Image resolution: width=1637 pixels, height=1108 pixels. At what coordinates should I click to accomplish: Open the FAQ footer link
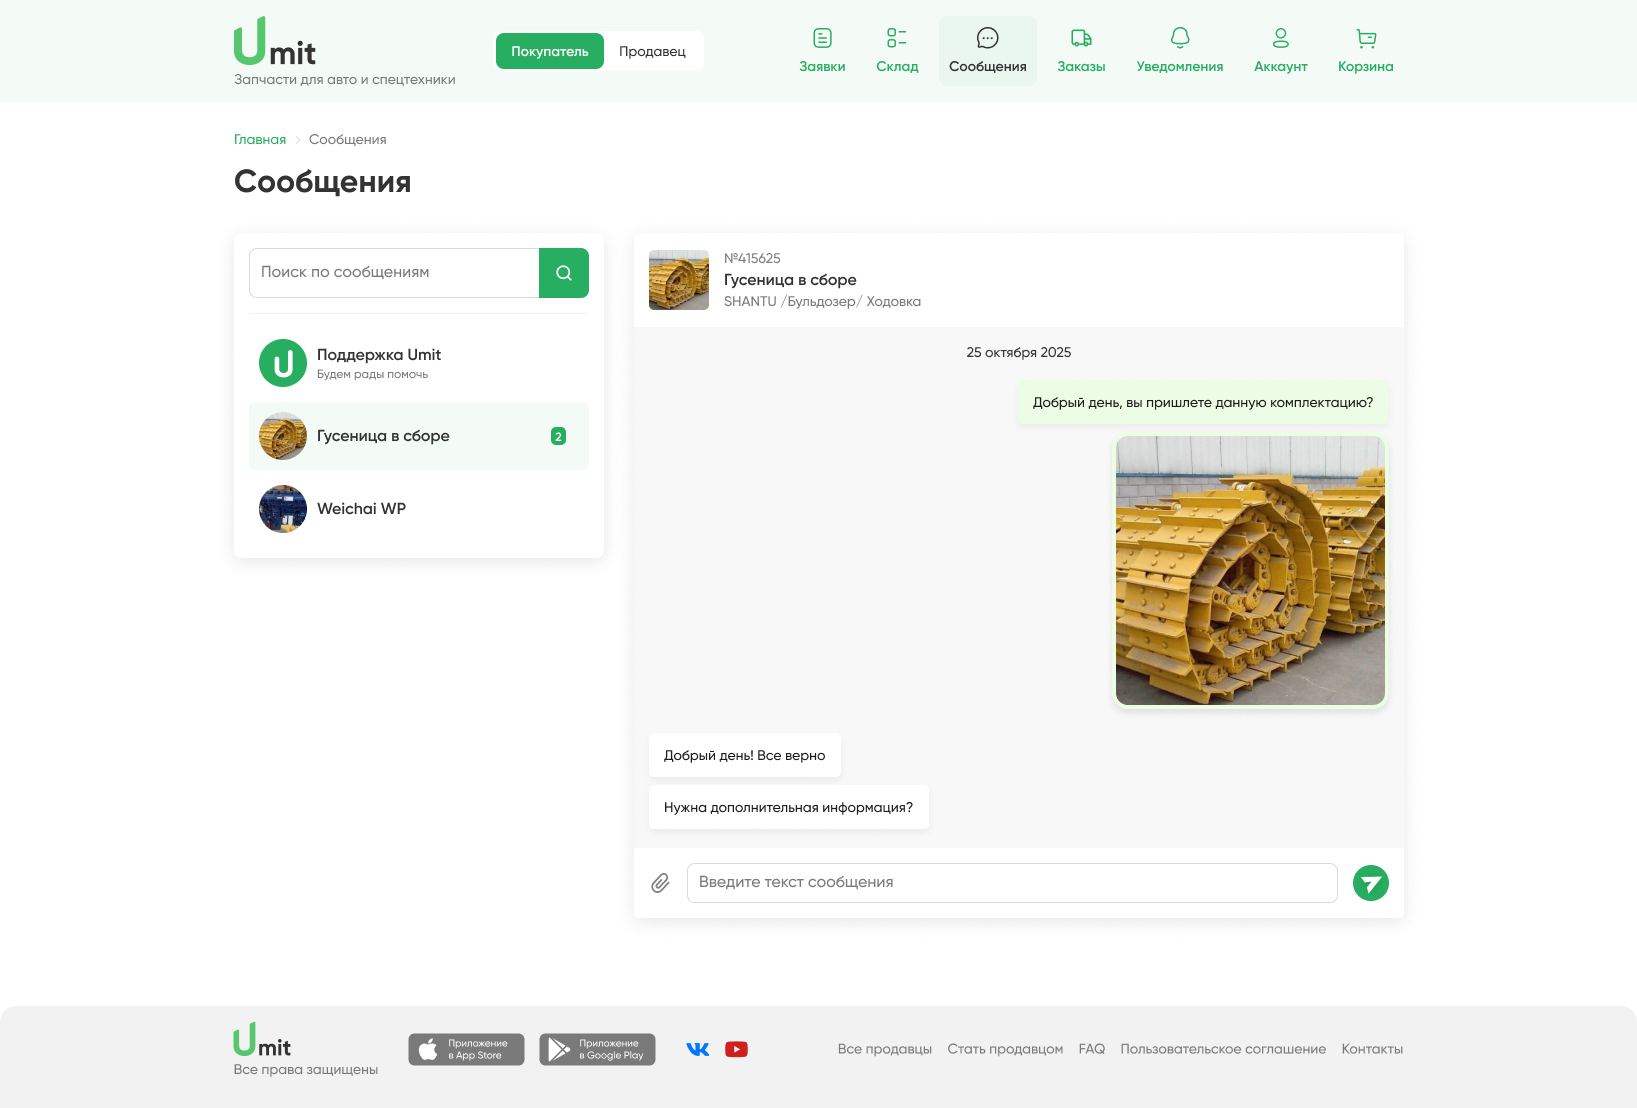click(1092, 1049)
